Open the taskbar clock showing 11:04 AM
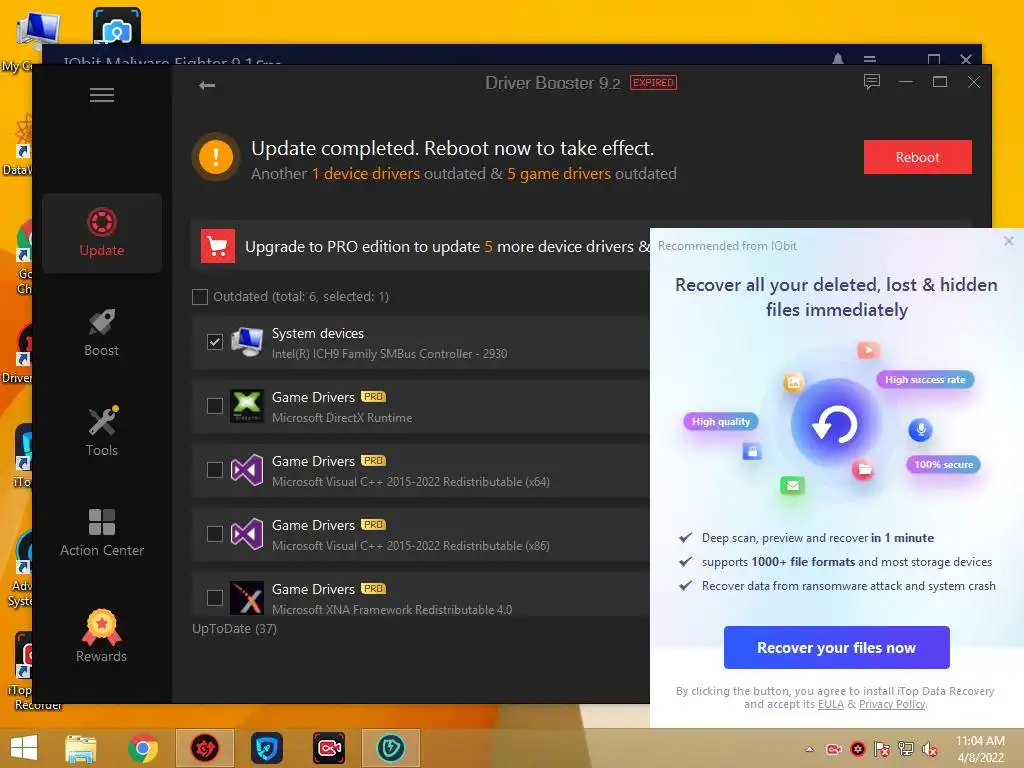This screenshot has height=768, width=1024. [980, 748]
